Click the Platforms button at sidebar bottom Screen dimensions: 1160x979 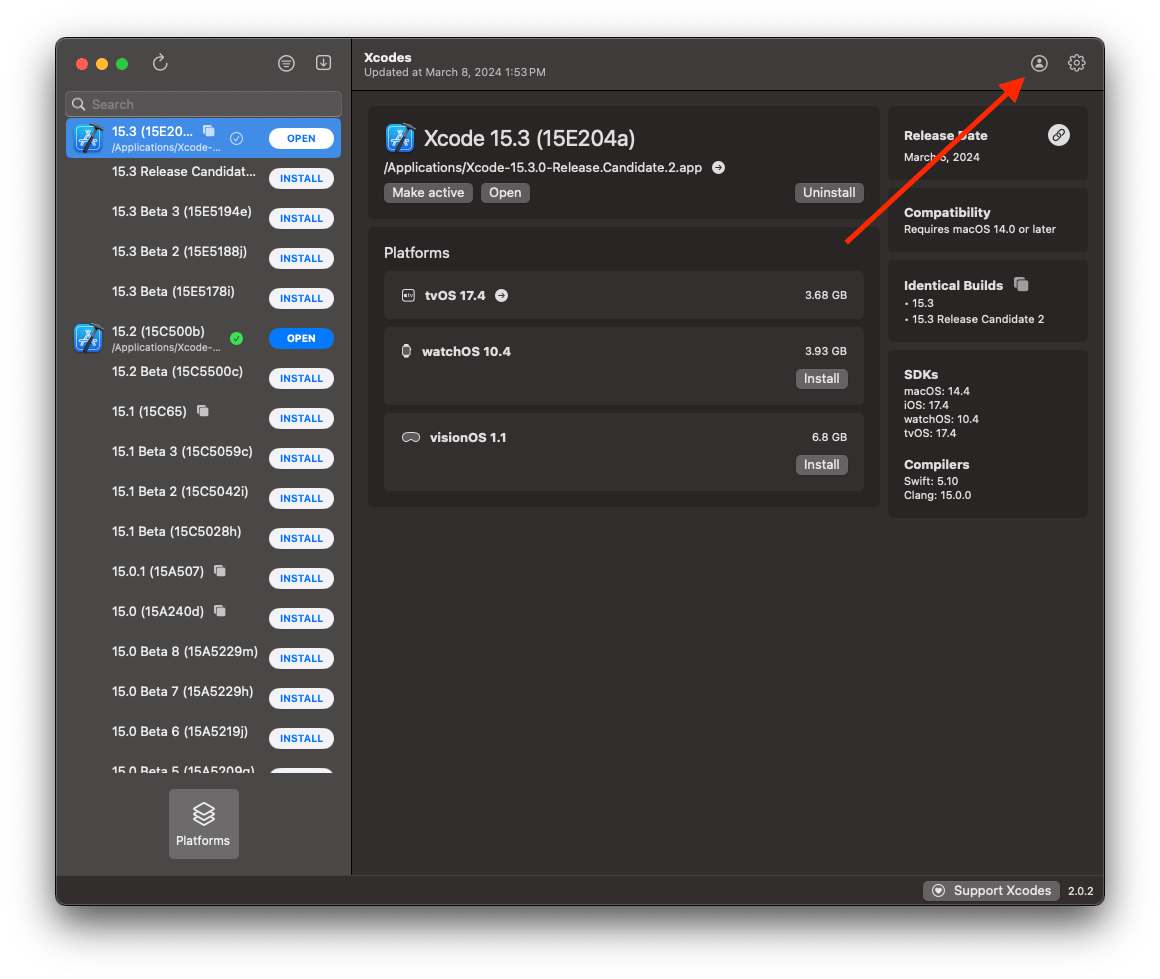(203, 824)
